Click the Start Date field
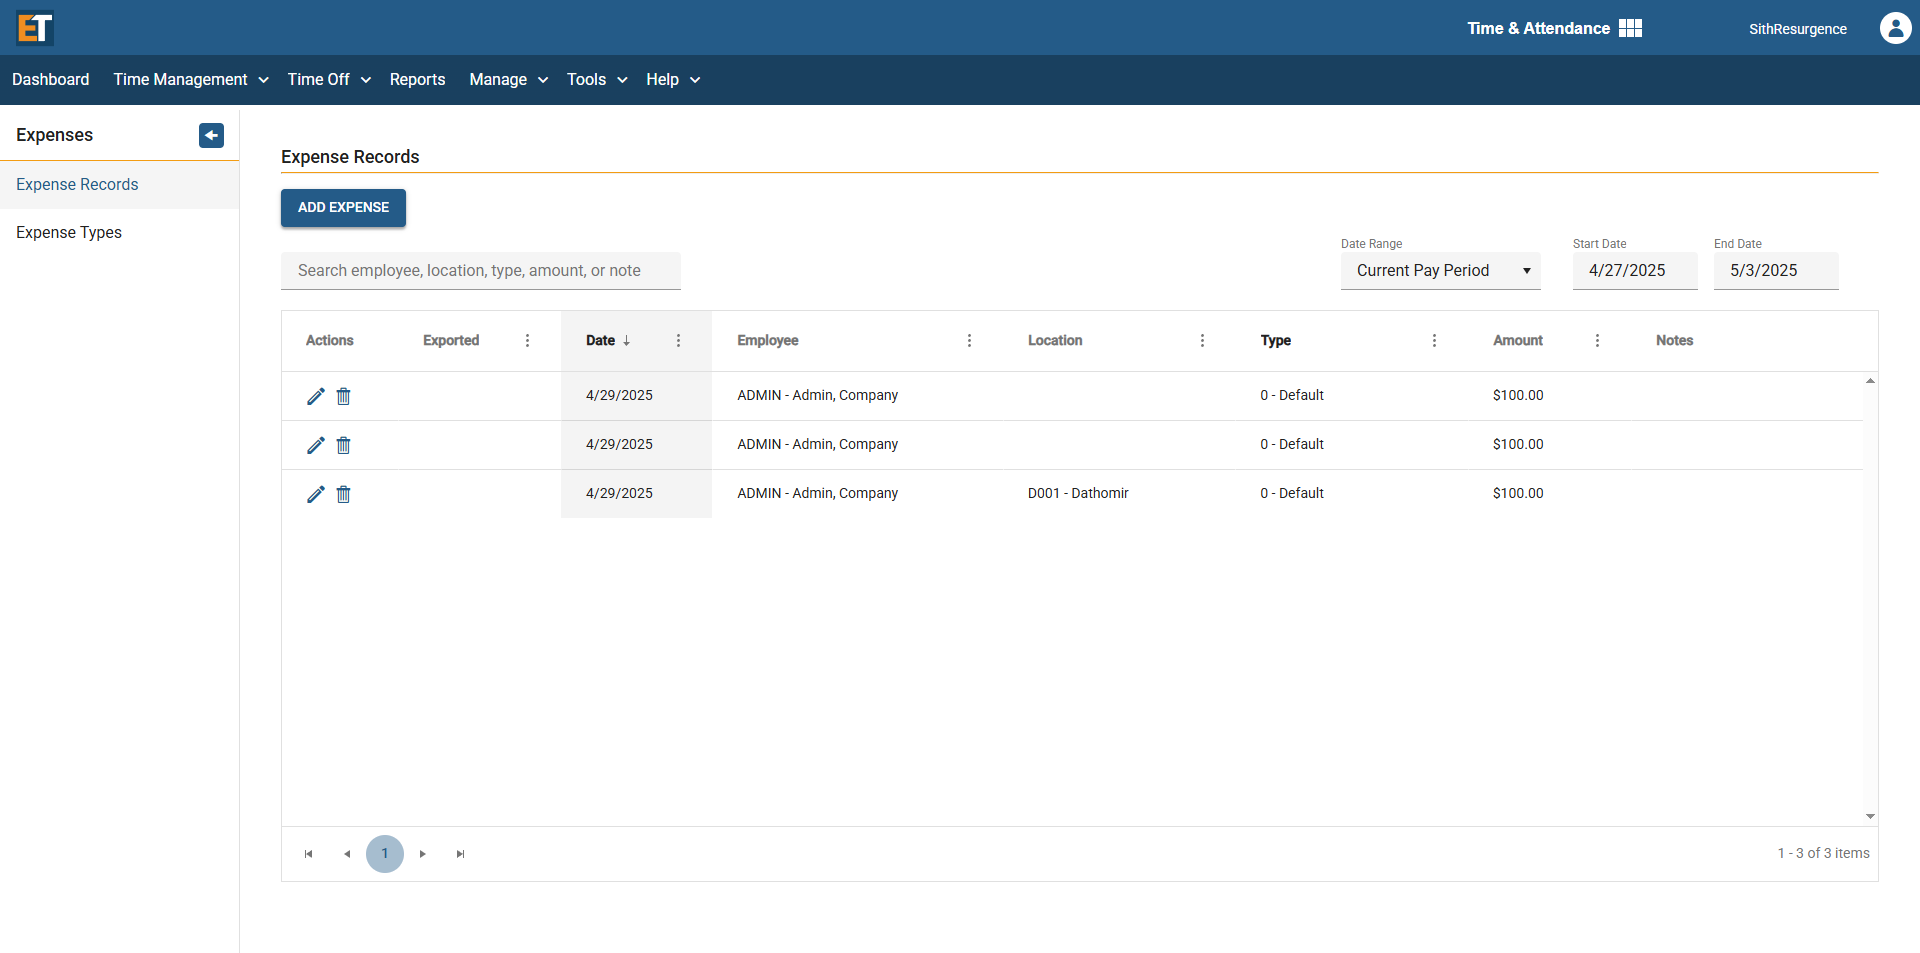This screenshot has height=953, width=1920. pos(1635,271)
